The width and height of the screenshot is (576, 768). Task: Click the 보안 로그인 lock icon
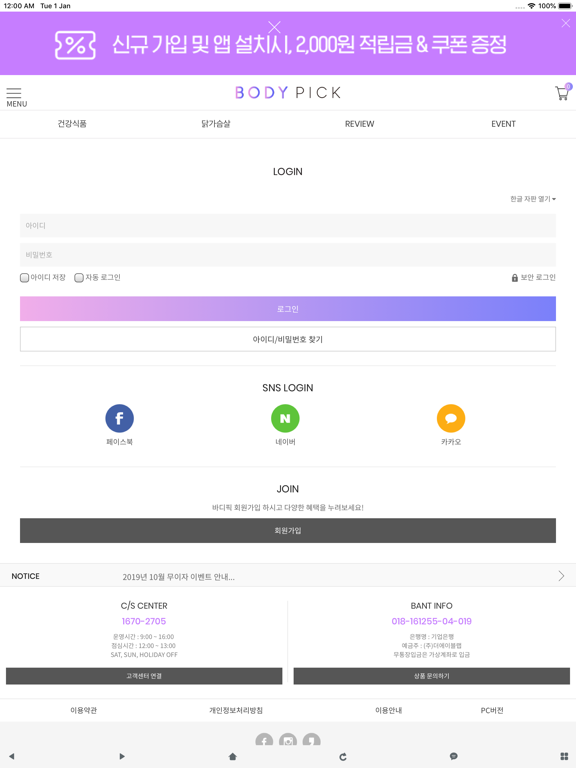515,278
